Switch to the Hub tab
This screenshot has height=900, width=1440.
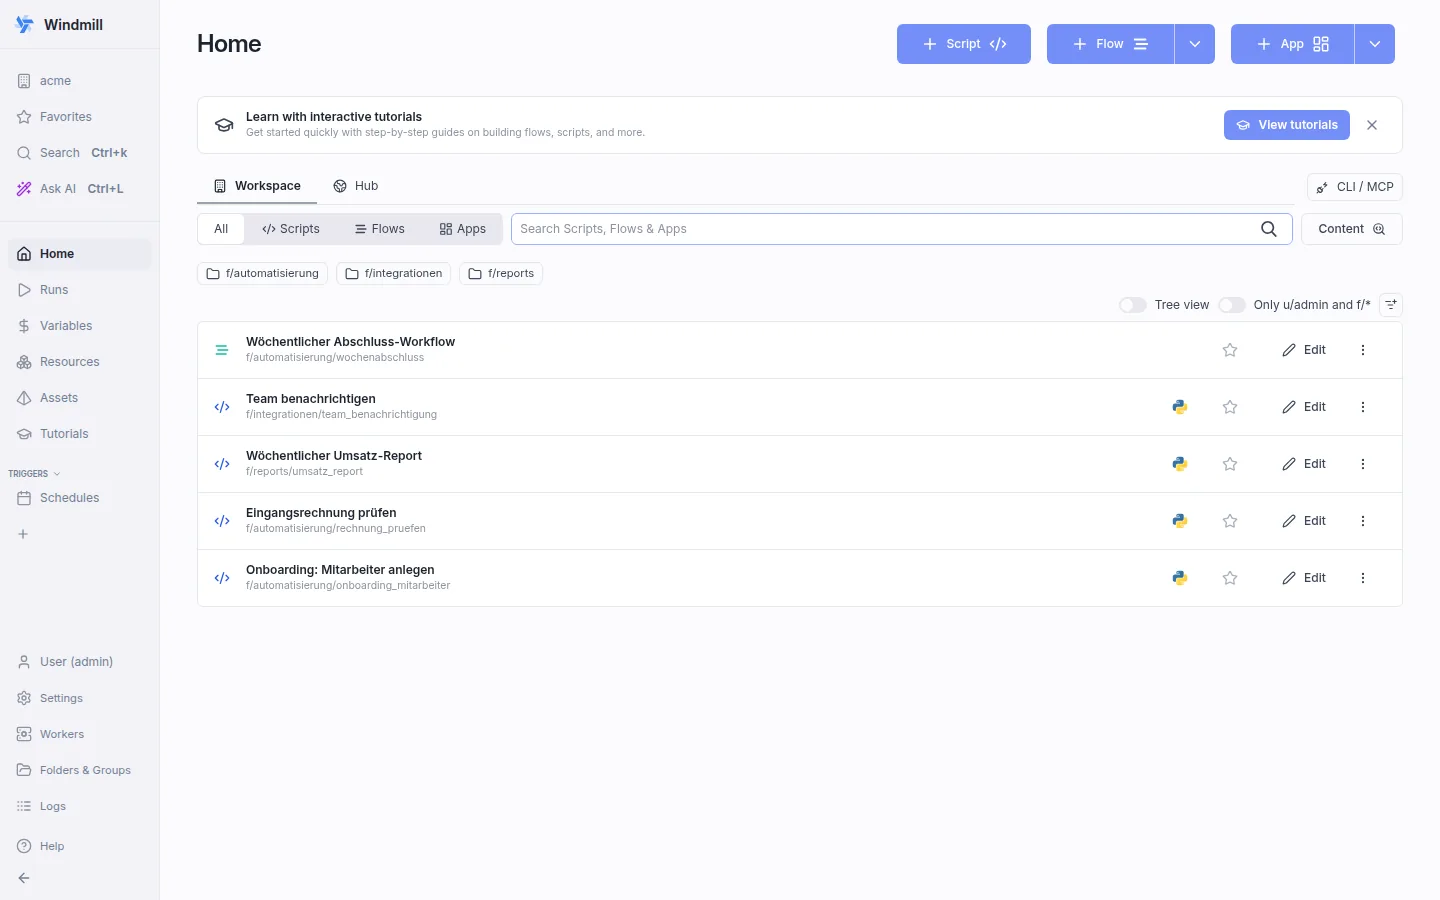tap(356, 186)
